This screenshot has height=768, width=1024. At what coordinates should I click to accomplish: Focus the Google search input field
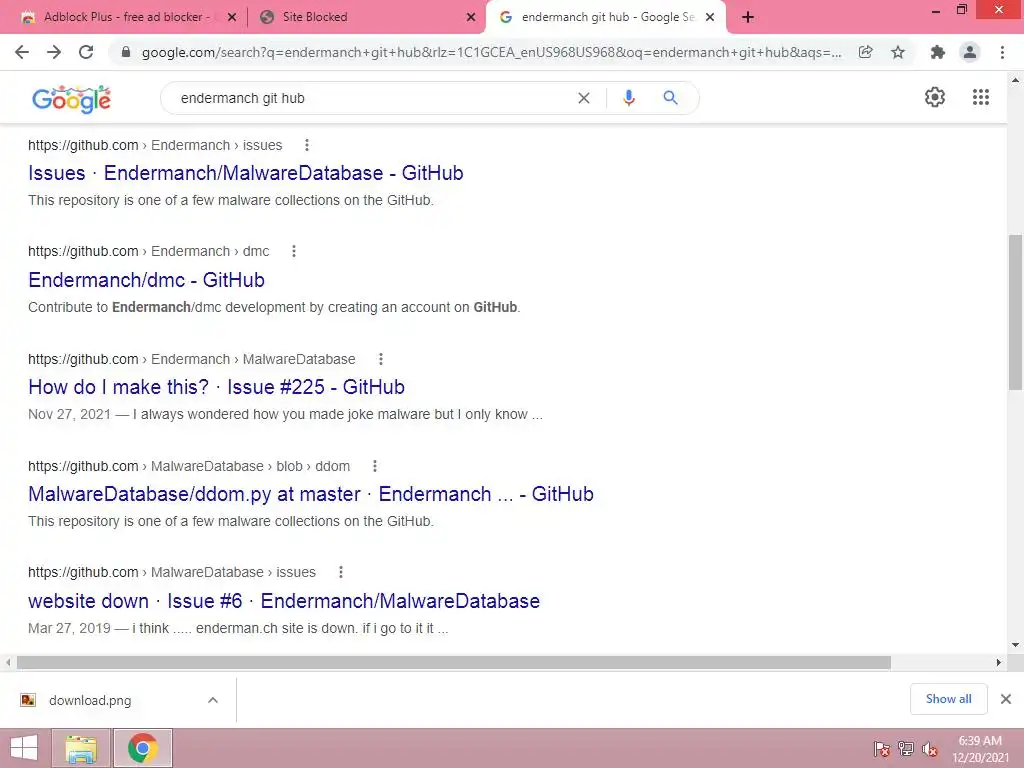(372, 98)
